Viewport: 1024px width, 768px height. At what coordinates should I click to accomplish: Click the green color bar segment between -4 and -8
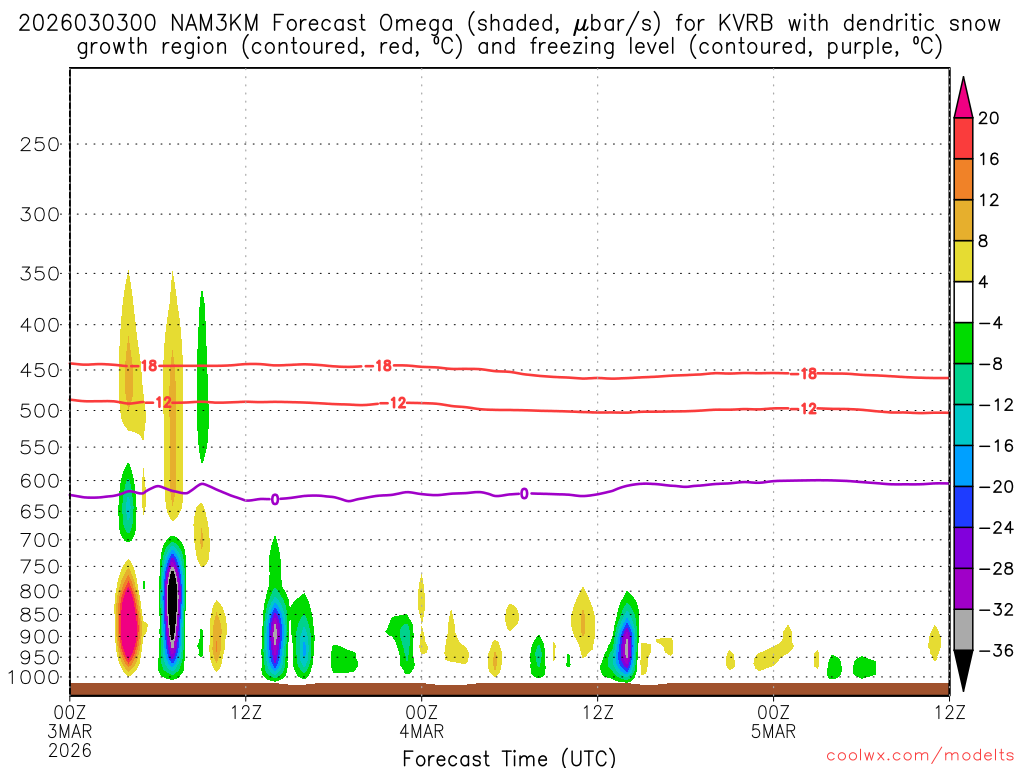click(963, 344)
